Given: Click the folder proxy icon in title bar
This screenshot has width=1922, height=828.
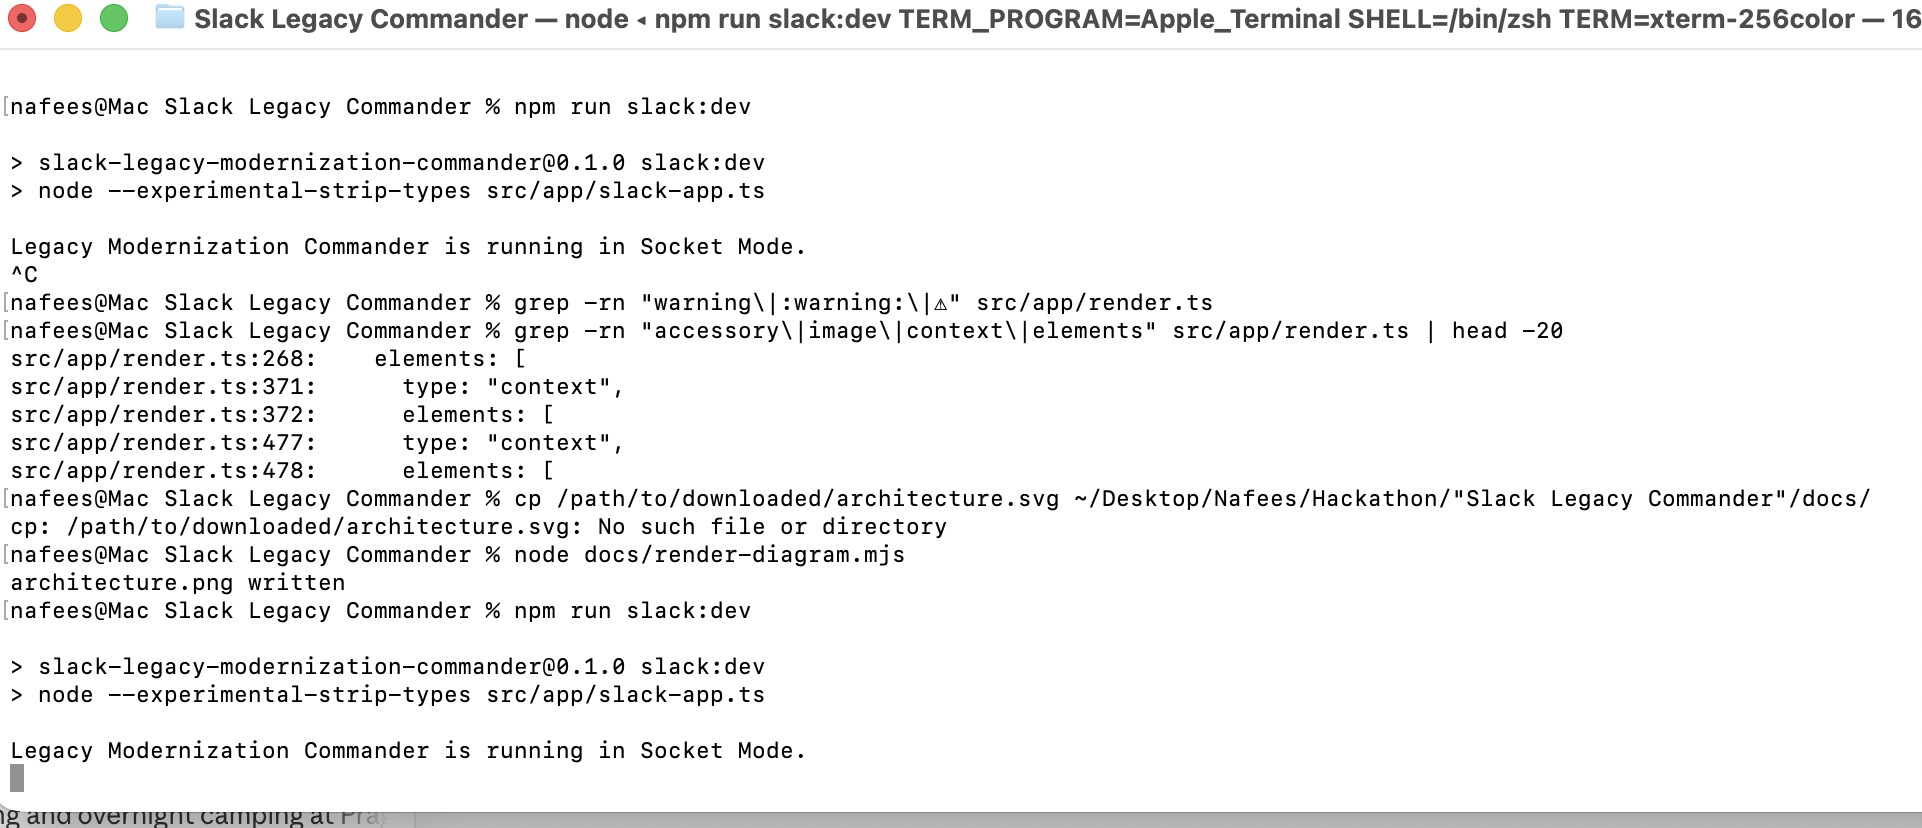Looking at the screenshot, I should point(170,18).
